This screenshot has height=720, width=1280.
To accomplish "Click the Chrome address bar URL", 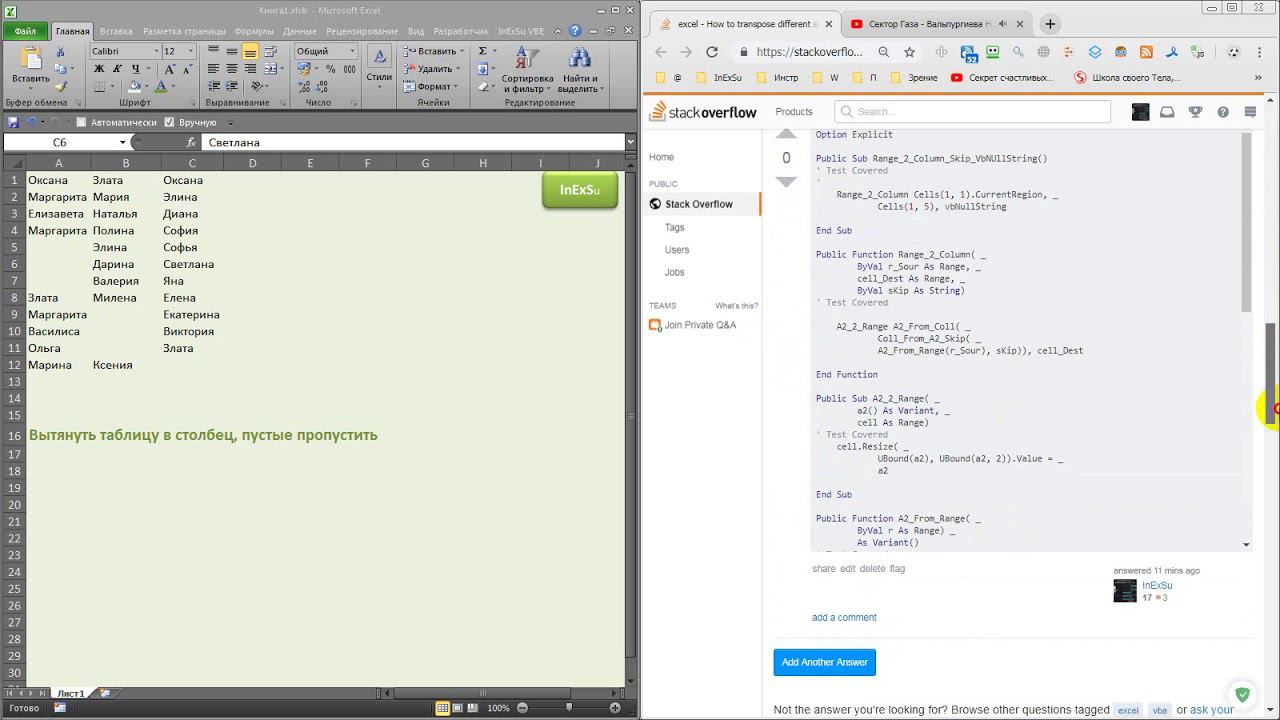I will point(808,52).
